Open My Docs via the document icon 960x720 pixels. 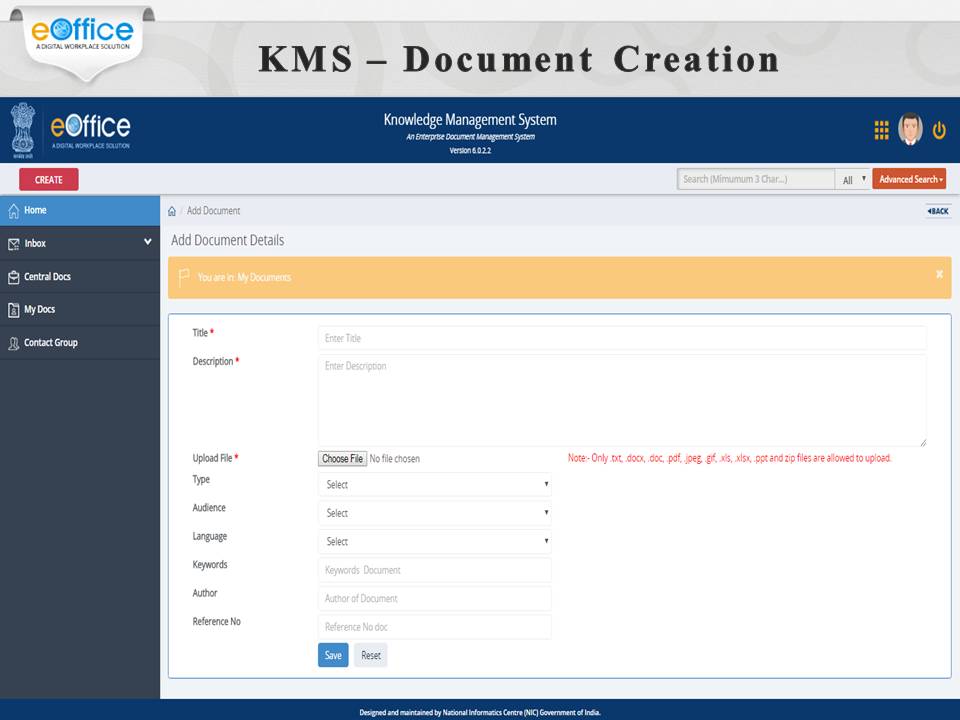coord(14,309)
